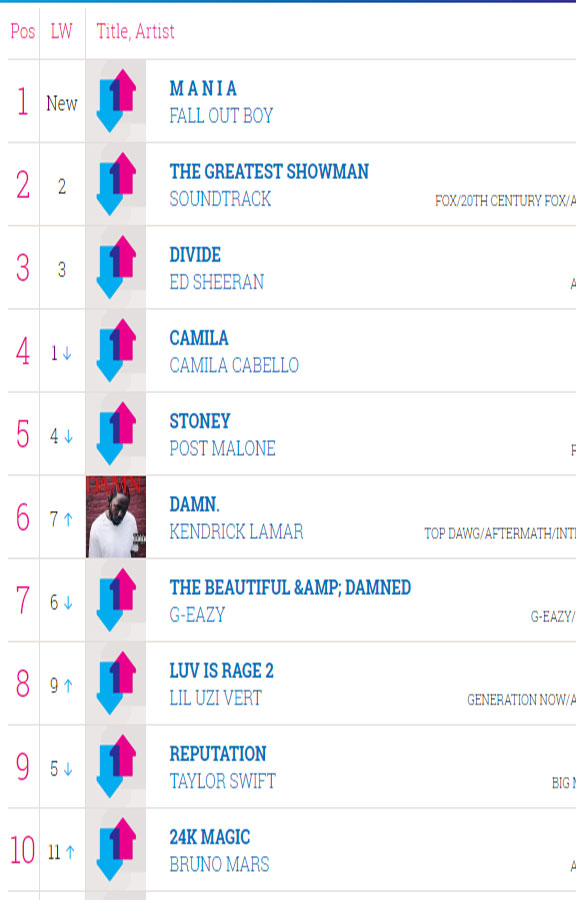Select the Luv Is Rage 2 placeholder icon
Image resolution: width=576 pixels, height=900 pixels.
tap(116, 683)
